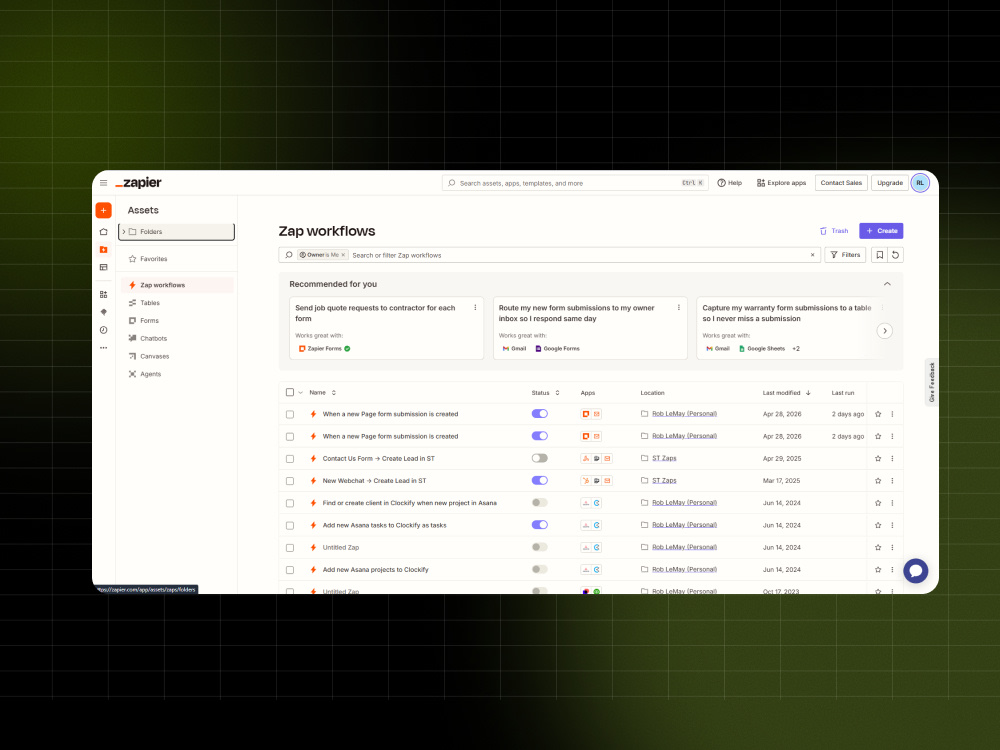Open the apps grid icon in the sidebar rail
This screenshot has height=750, width=1000.
(103, 295)
